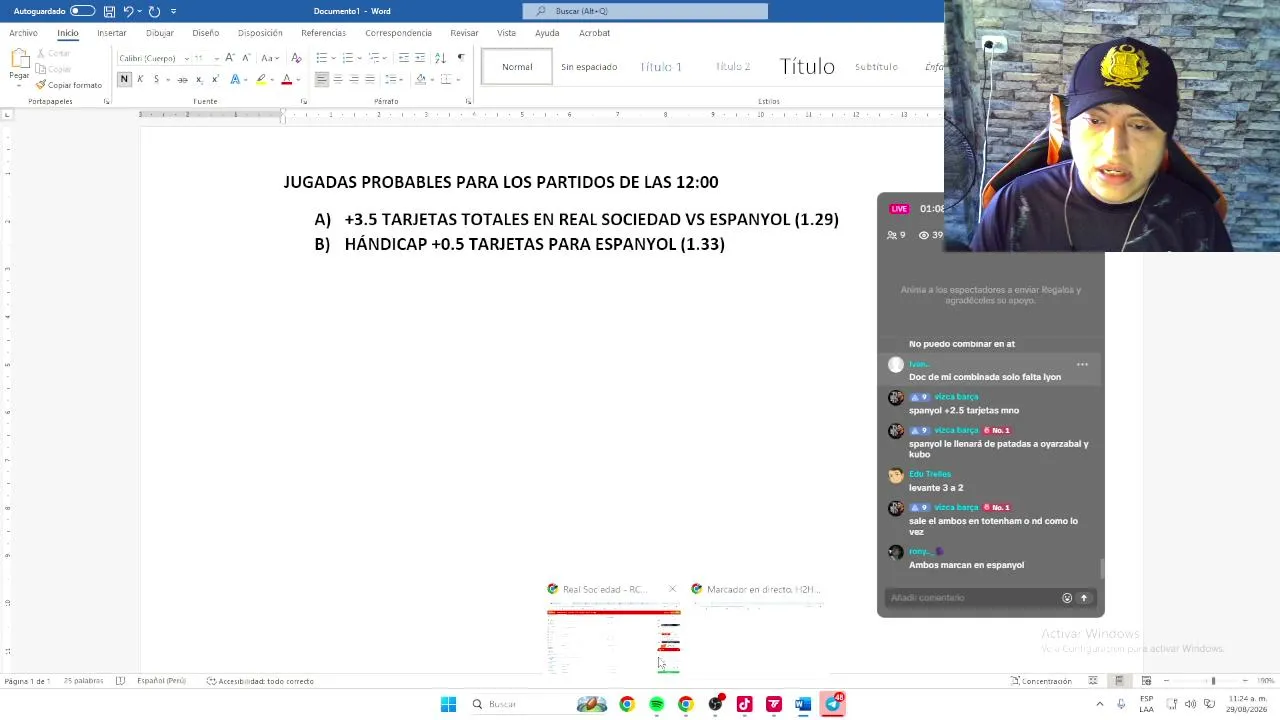Open options for comment 'Doc de mi combinada'
Image resolution: width=1280 pixels, height=720 pixels.
click(1082, 365)
